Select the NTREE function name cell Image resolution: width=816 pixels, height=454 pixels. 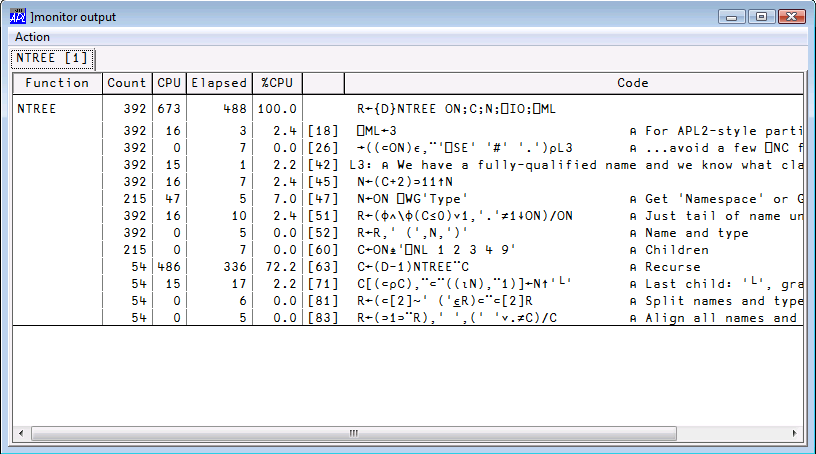[x=37, y=109]
